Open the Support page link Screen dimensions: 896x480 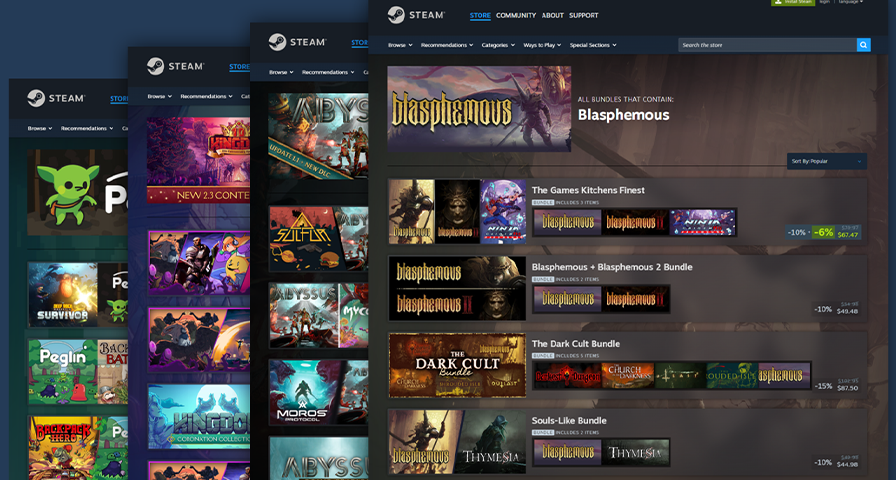pos(584,16)
